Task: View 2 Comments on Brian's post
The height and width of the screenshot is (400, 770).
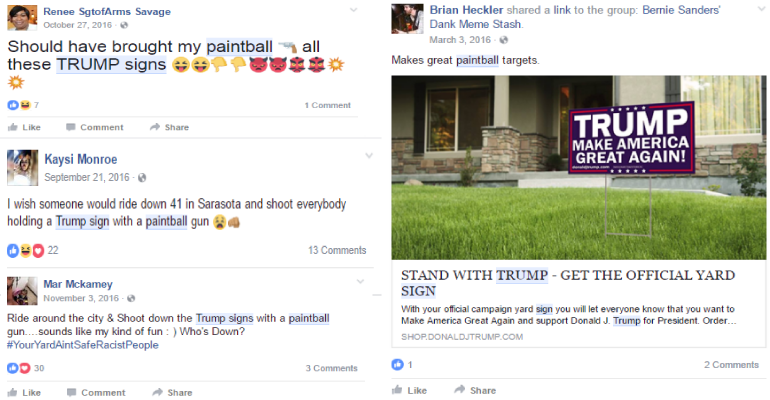Action: [731, 365]
